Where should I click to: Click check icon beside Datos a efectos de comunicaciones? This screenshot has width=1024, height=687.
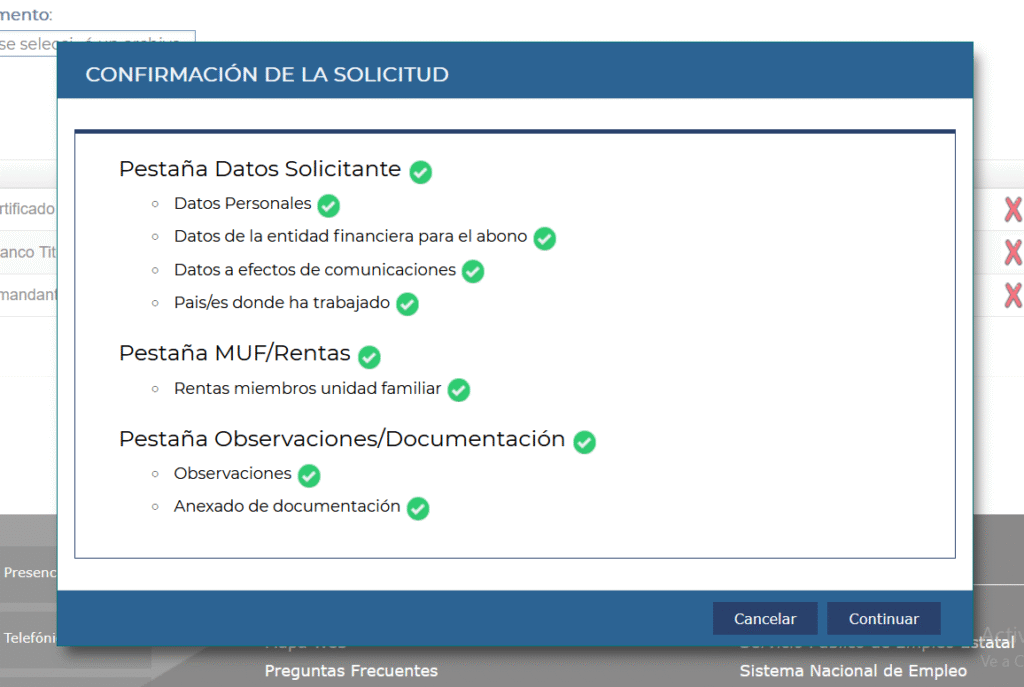click(x=472, y=272)
